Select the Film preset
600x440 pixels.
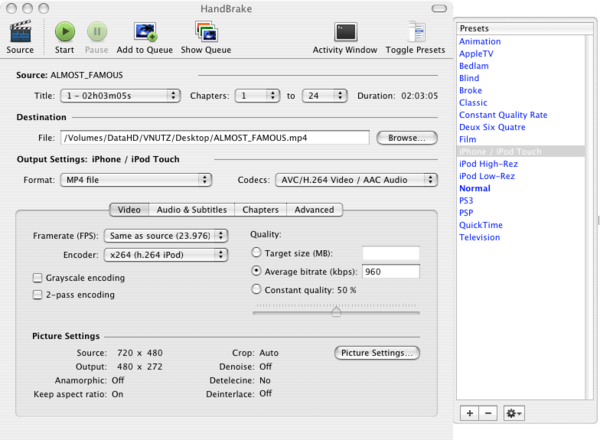point(520,139)
